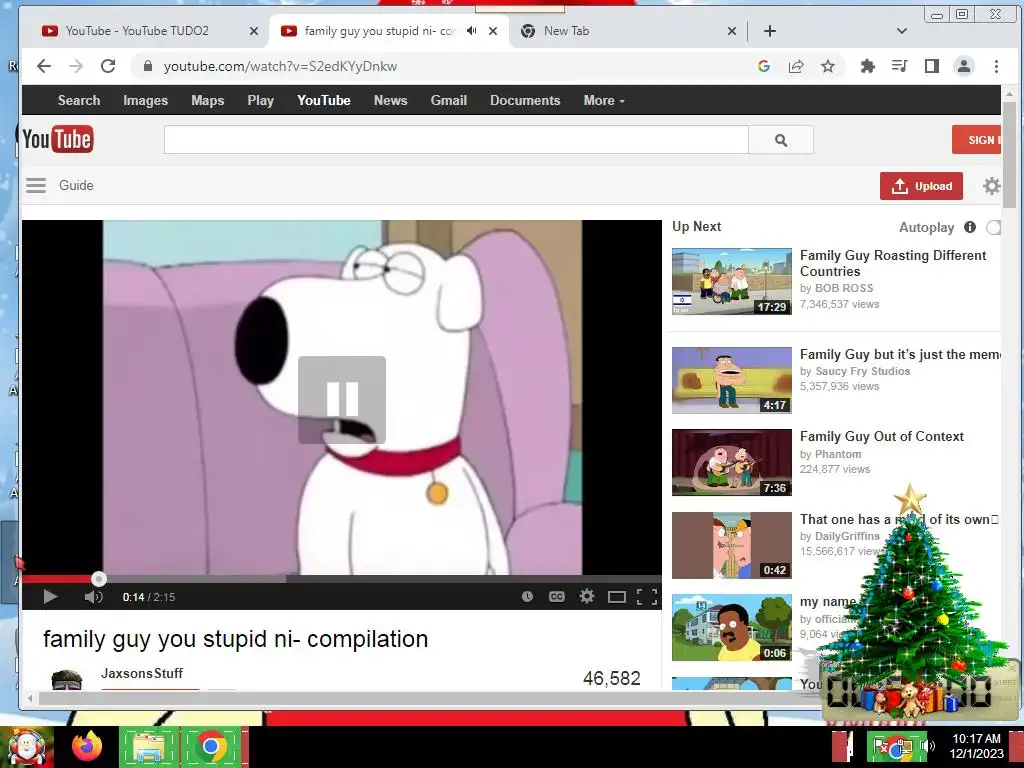This screenshot has height=768, width=1024.
Task: Click the Google icon in address bar
Action: [763, 66]
